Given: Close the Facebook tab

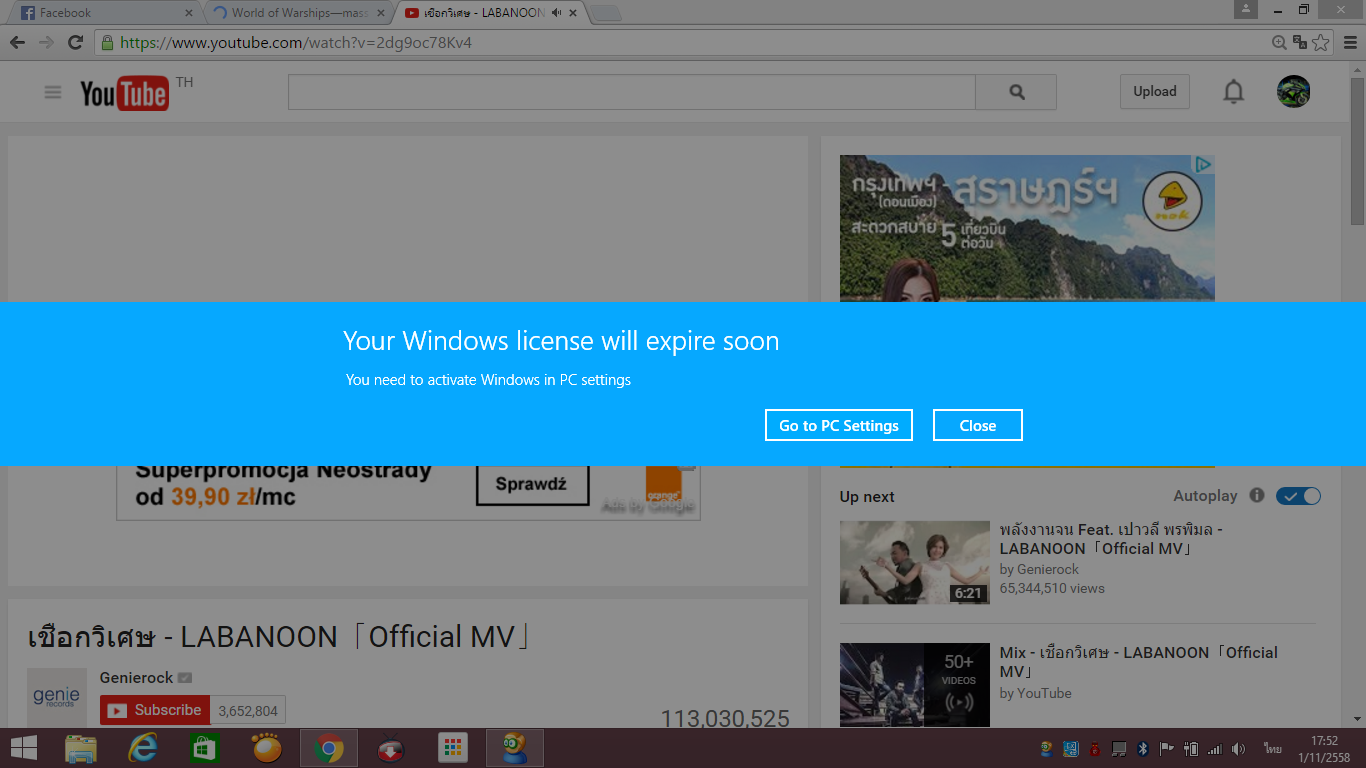Looking at the screenshot, I should point(189,13).
